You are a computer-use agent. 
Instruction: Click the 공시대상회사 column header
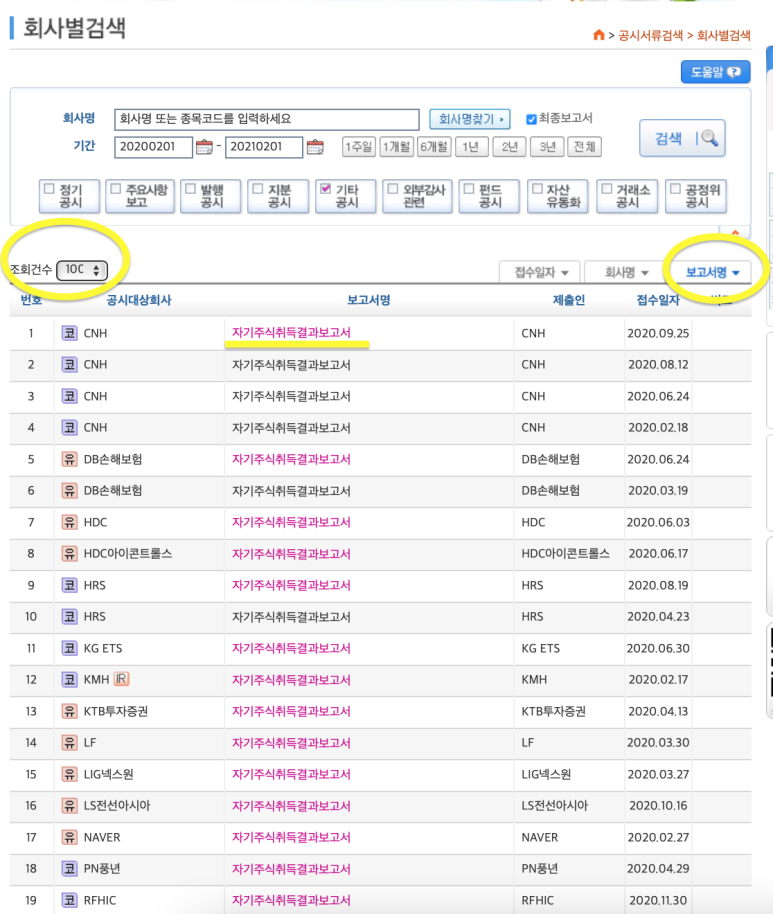tap(139, 300)
